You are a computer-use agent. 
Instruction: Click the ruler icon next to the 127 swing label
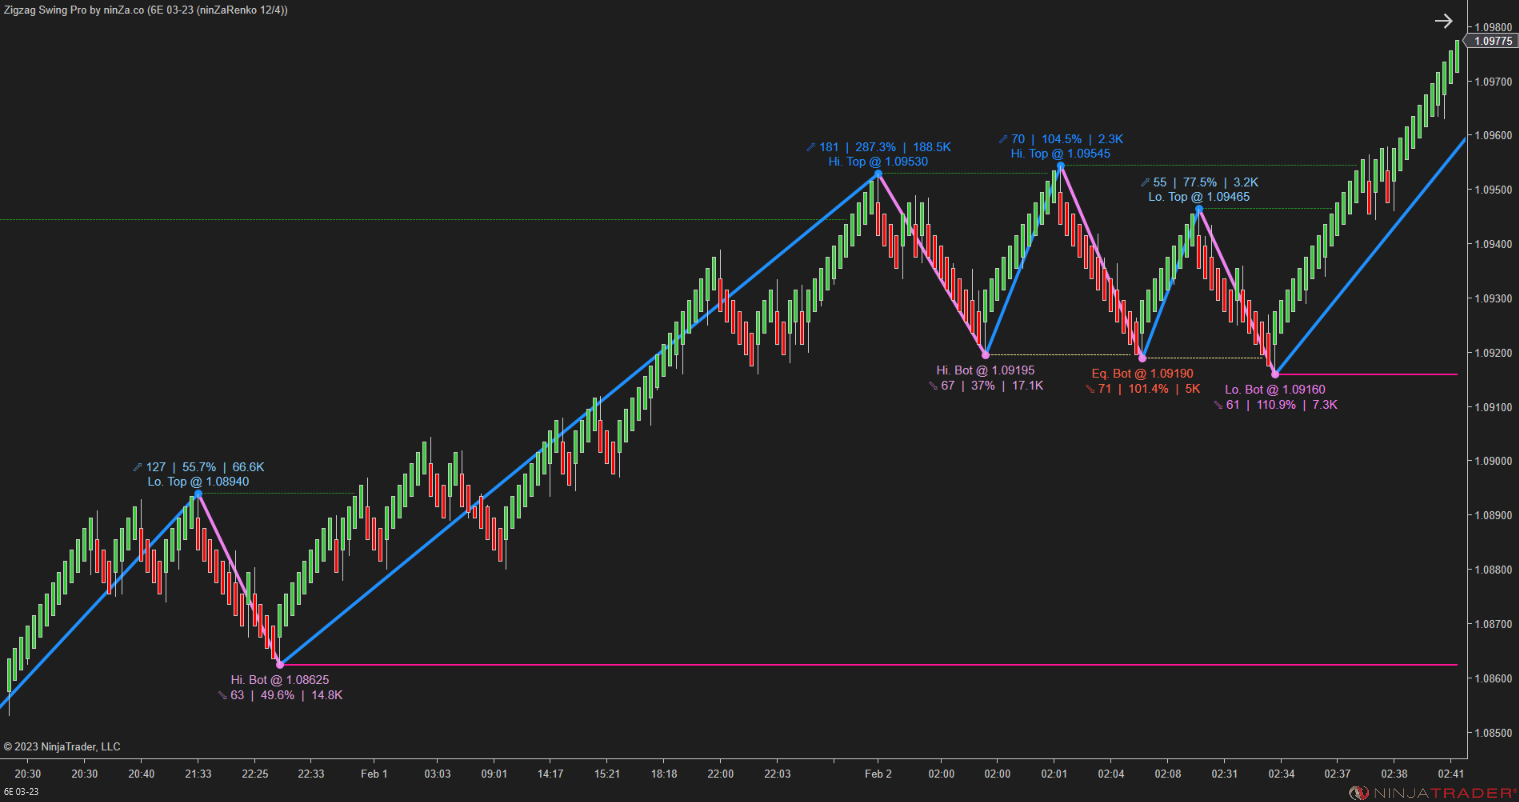[137, 466]
